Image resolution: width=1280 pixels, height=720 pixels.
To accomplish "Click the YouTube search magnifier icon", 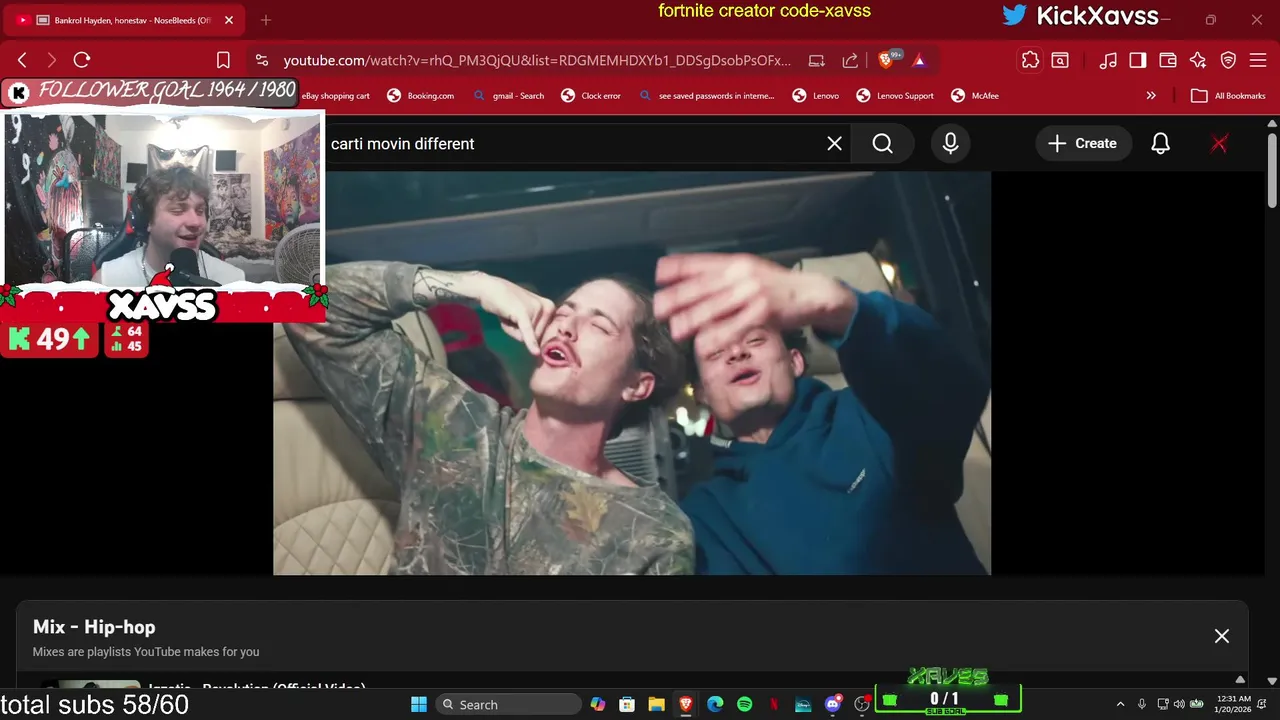I will click(882, 144).
